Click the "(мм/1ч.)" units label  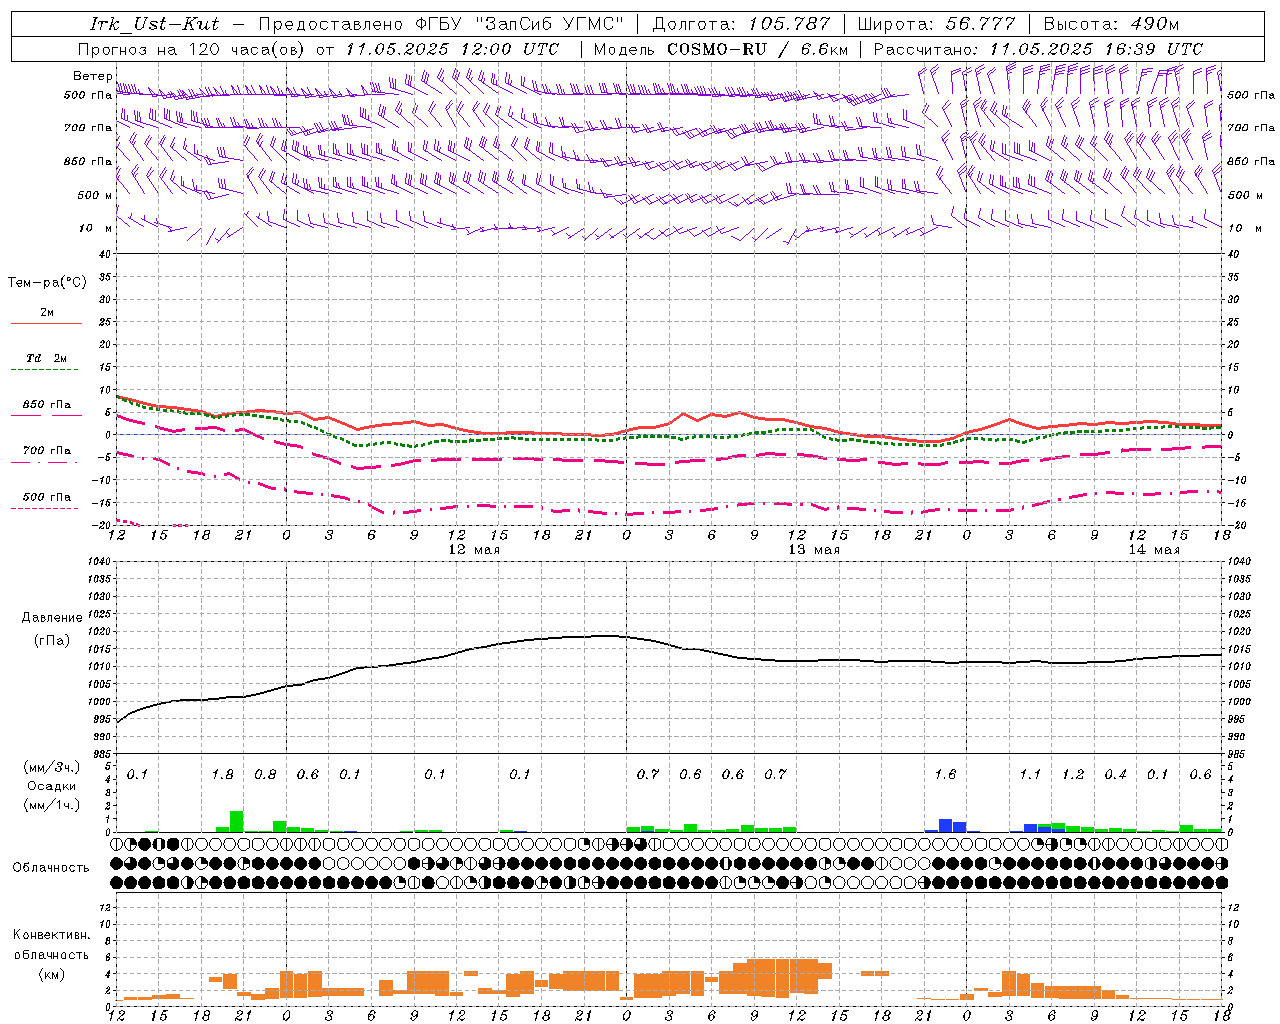[52, 804]
